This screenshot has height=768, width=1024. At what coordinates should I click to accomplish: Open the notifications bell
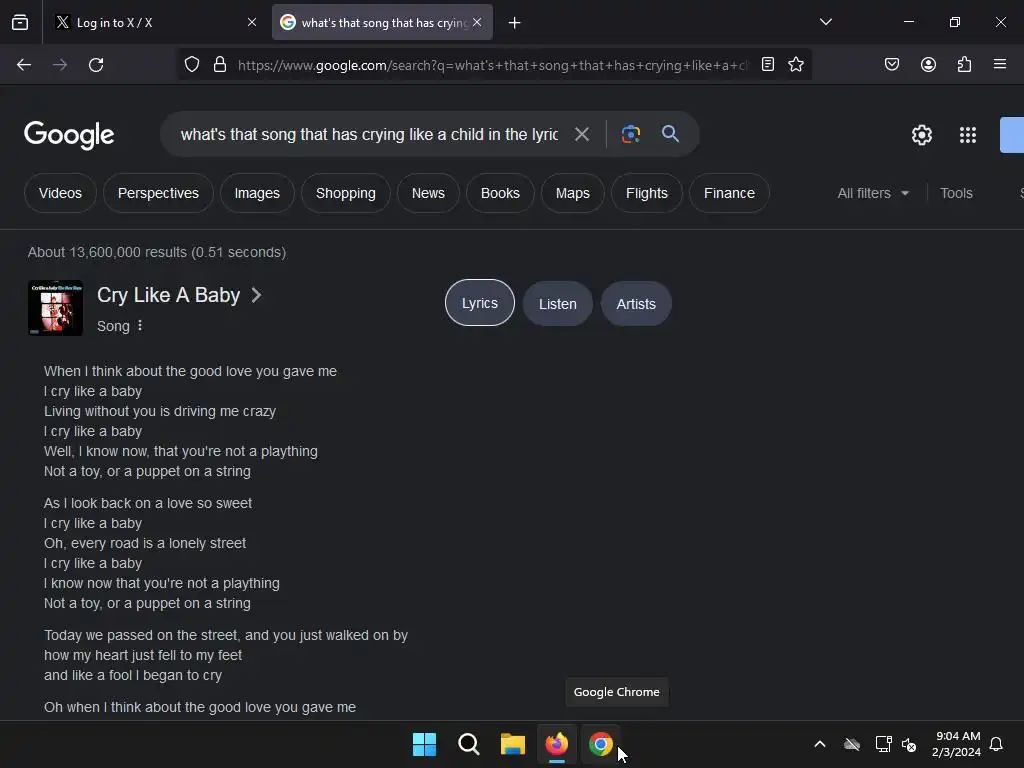[997, 744]
